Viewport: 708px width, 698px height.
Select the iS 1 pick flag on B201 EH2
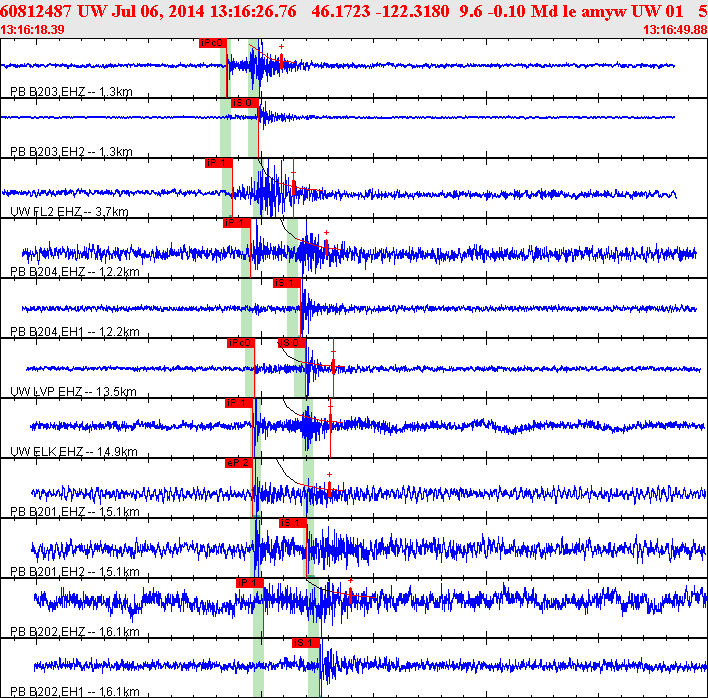click(291, 523)
